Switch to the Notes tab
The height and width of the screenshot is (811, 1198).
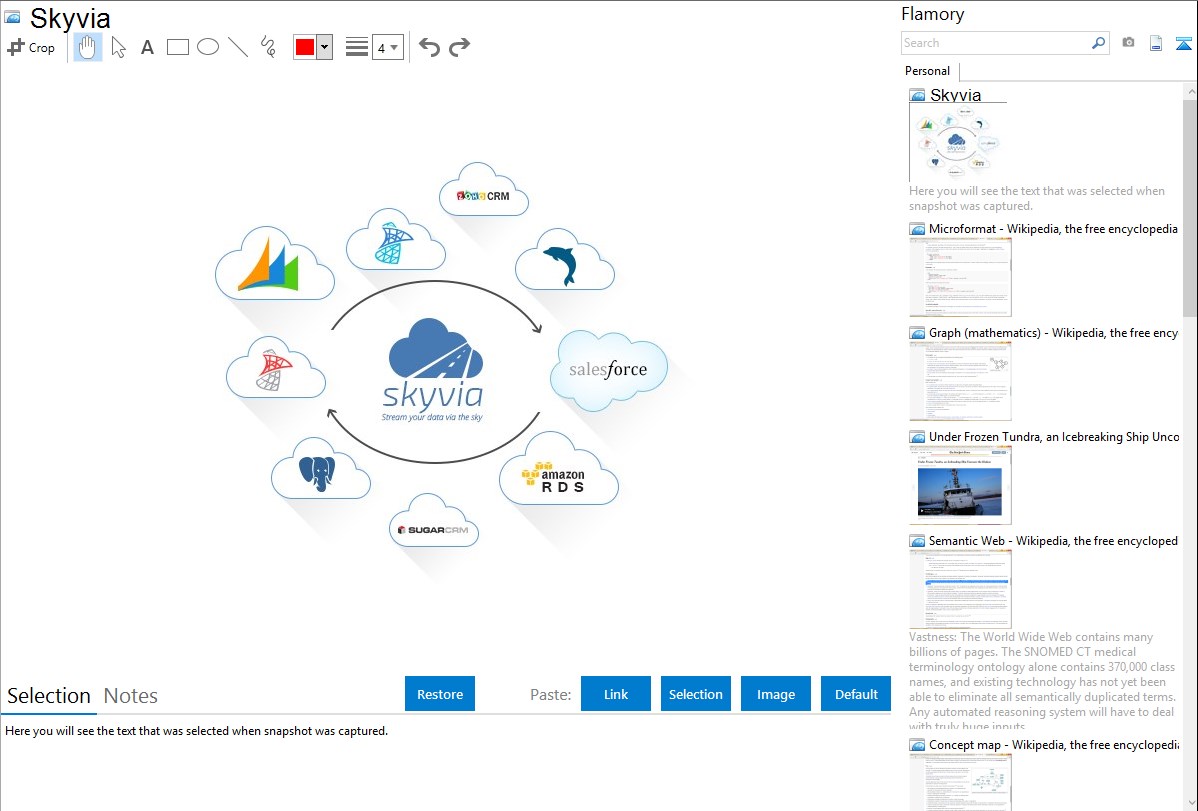131,696
